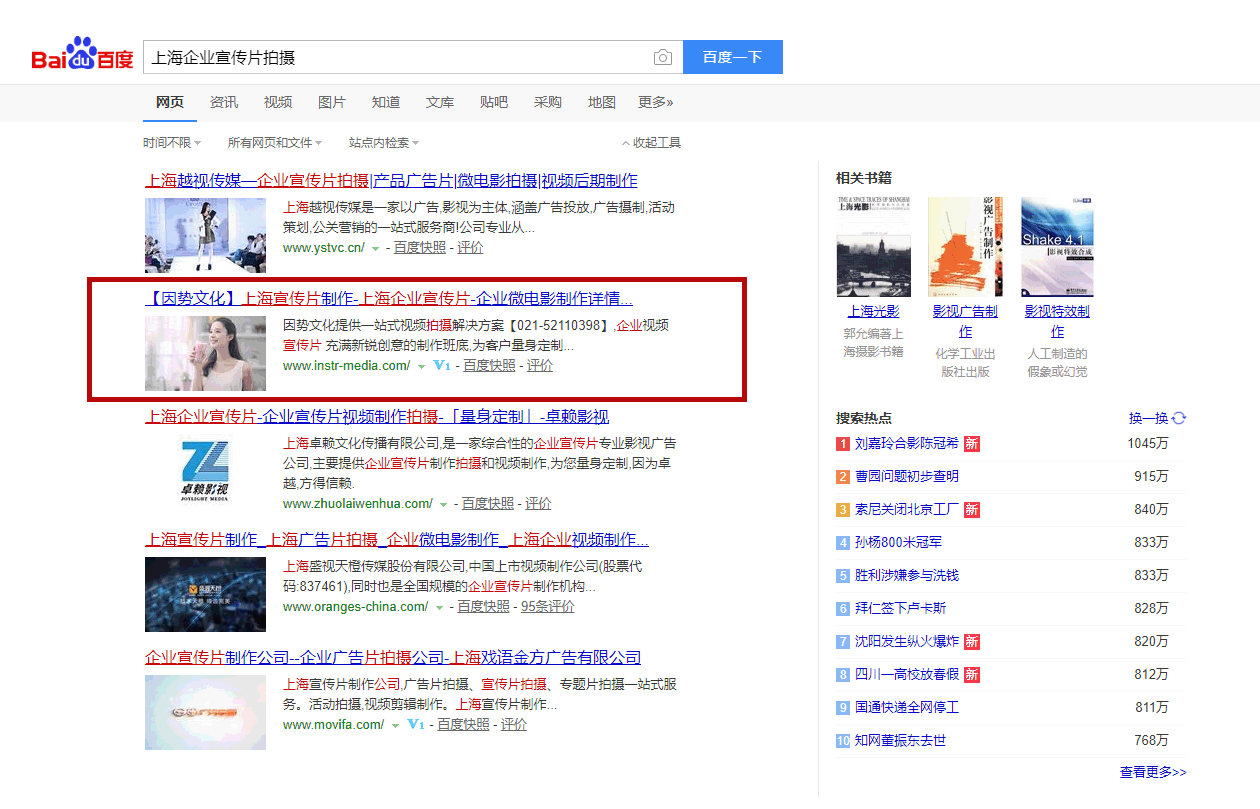Open 百度快照 for ystvc.cn result
The width and height of the screenshot is (1260, 809).
420,248
